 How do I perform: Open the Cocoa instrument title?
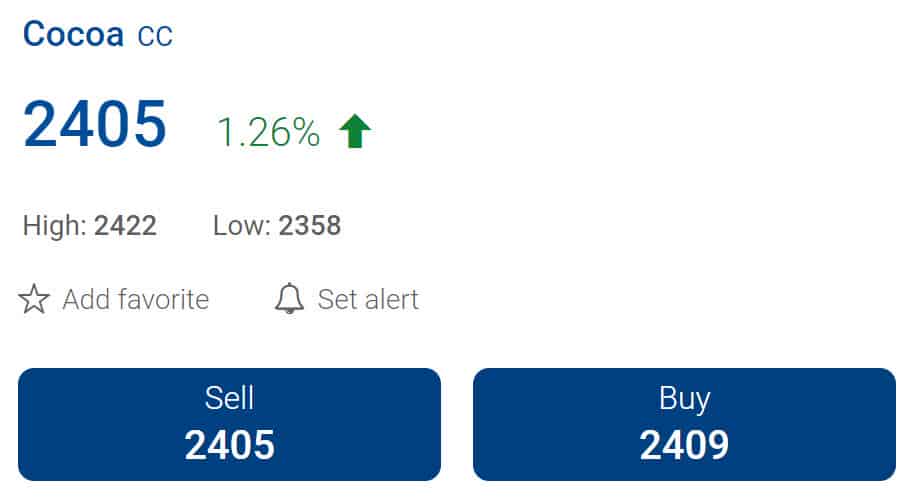pos(73,34)
